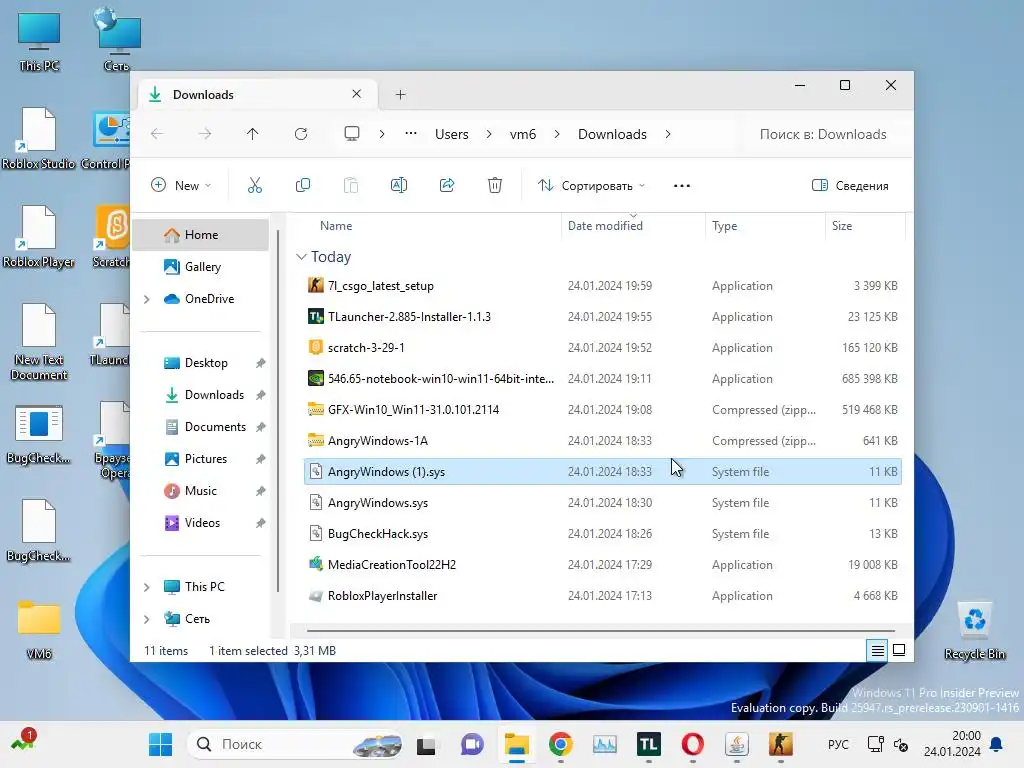Select file 7l_csgo_latest_setup
The width and height of the screenshot is (1024, 768).
tap(602, 285)
